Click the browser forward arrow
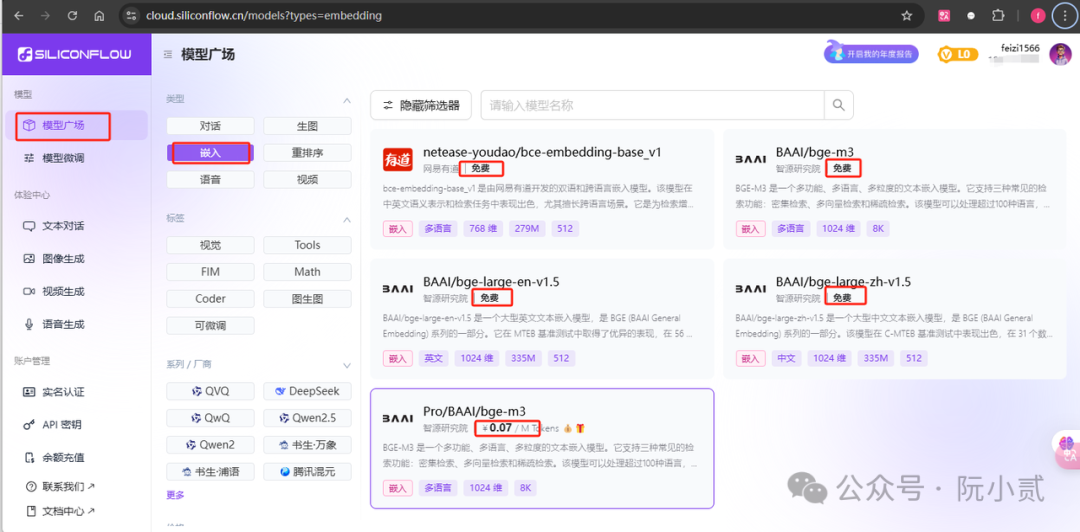Screen dimensions: 1080x532 point(45,15)
